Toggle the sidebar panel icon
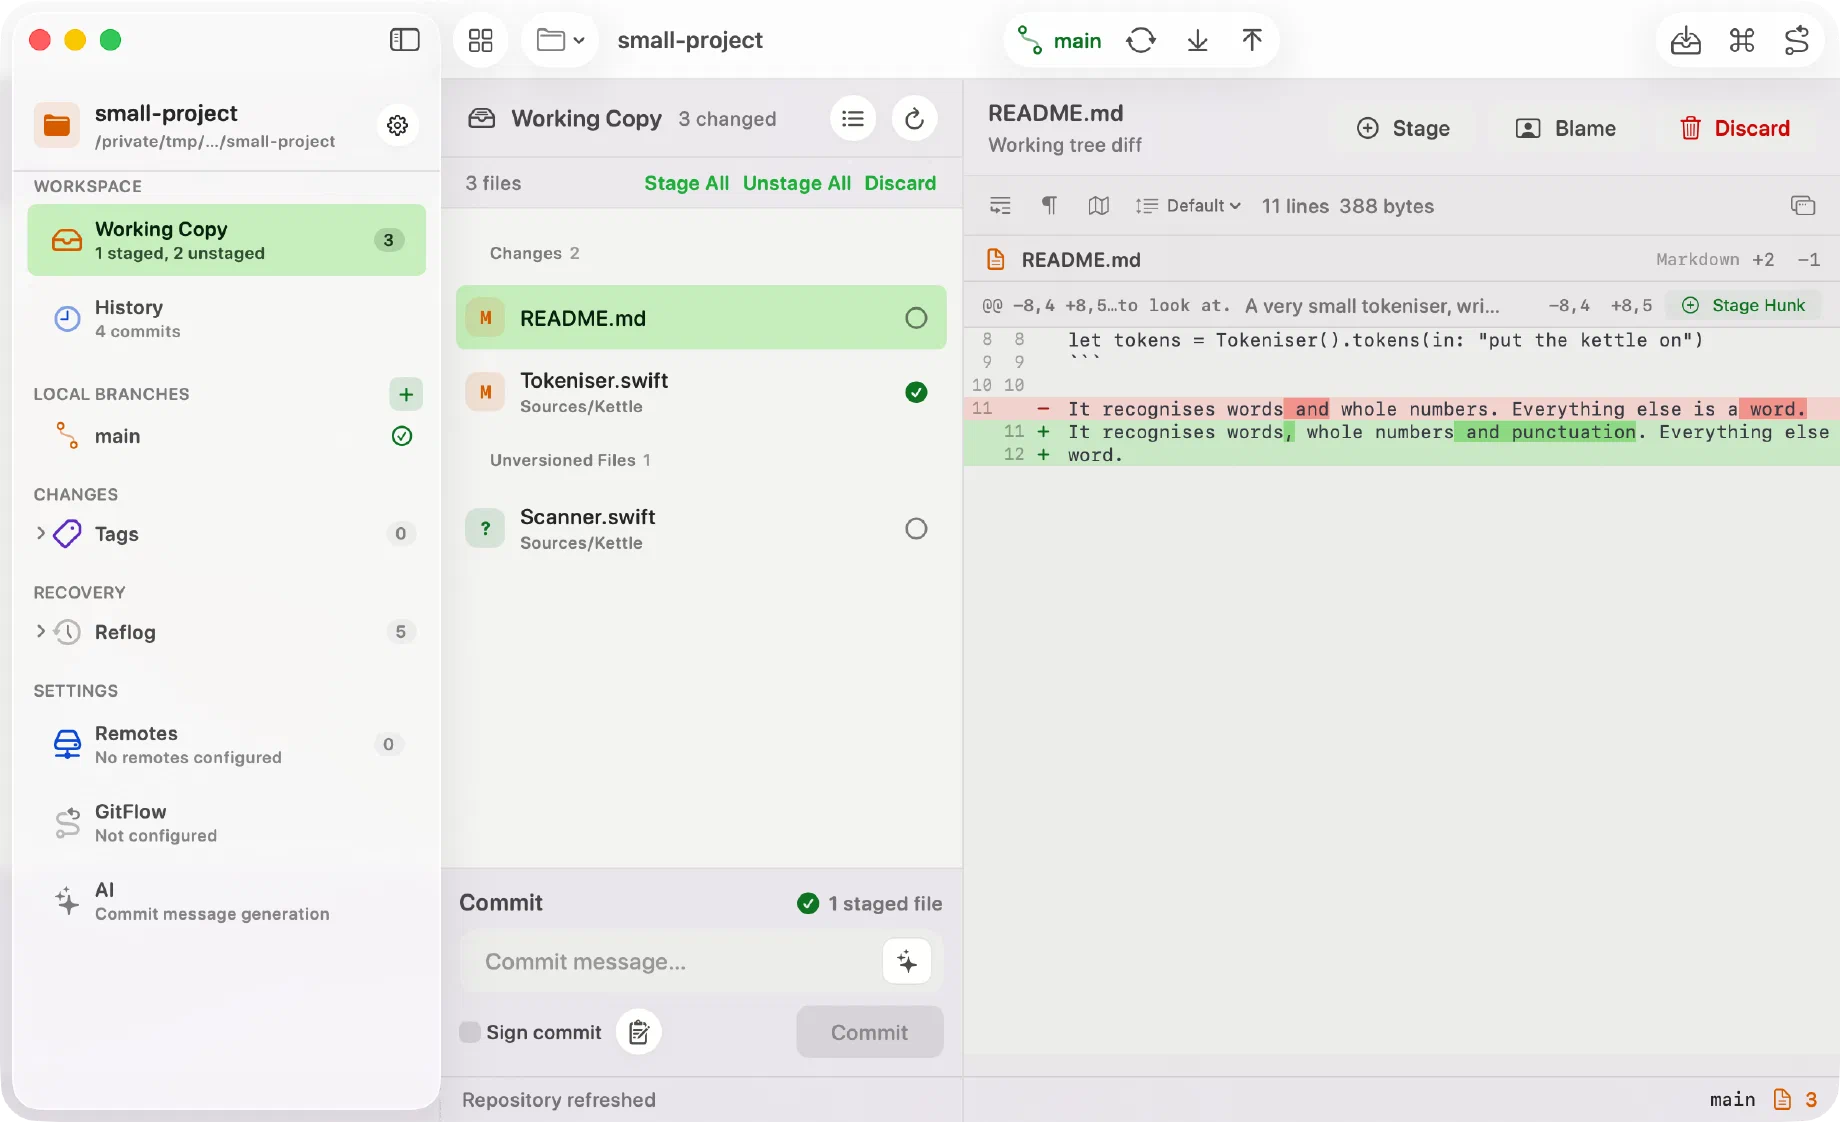Viewport: 1840px width, 1122px height. pyautogui.click(x=404, y=40)
